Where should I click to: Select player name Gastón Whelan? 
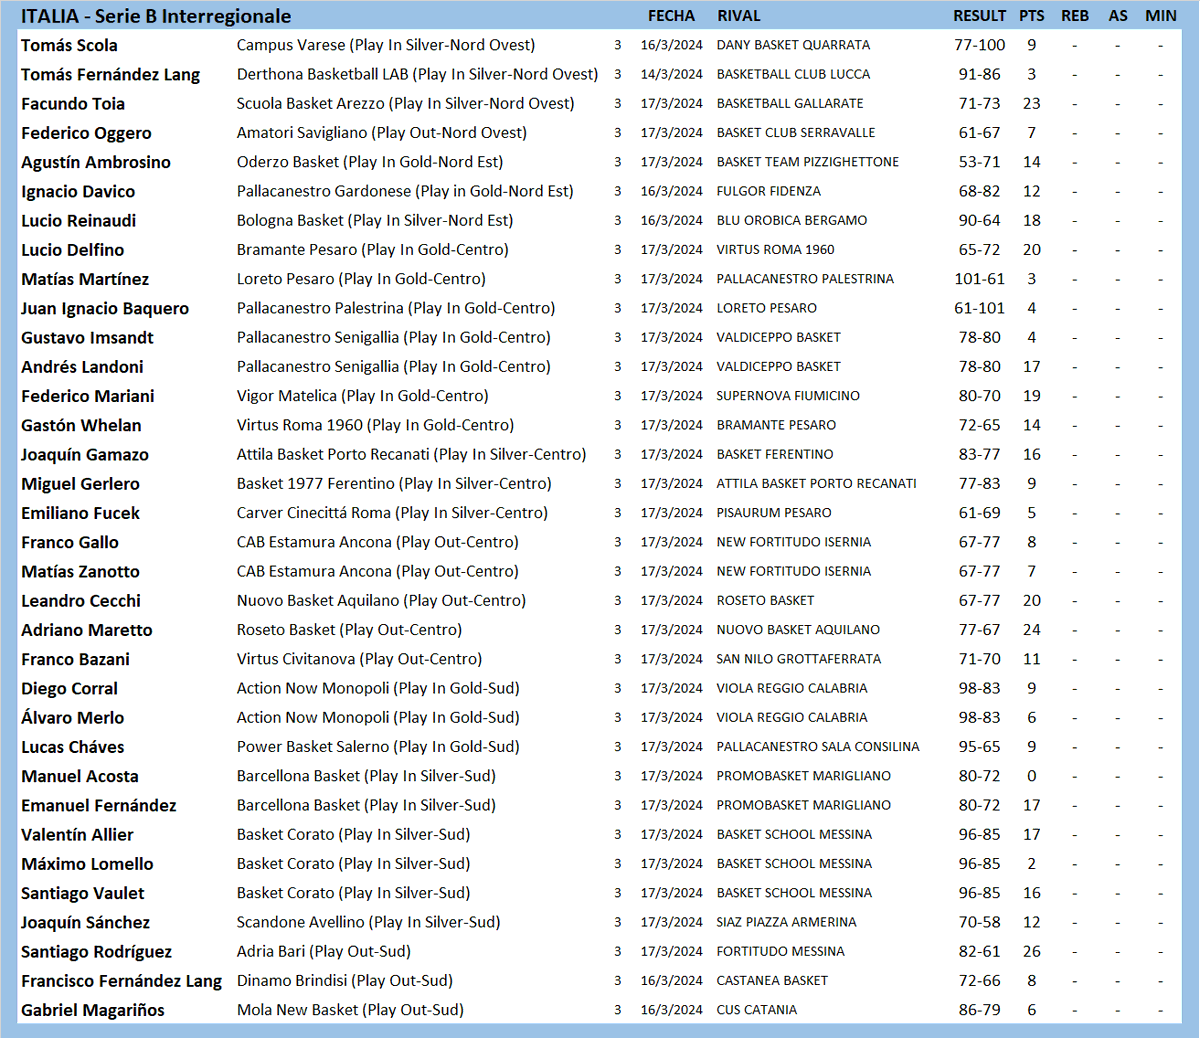point(81,425)
